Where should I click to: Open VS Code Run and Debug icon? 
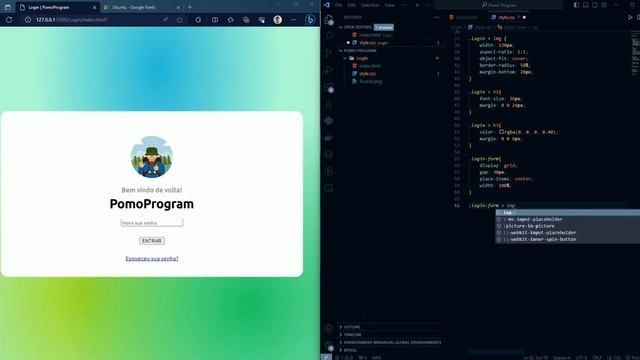(x=329, y=70)
